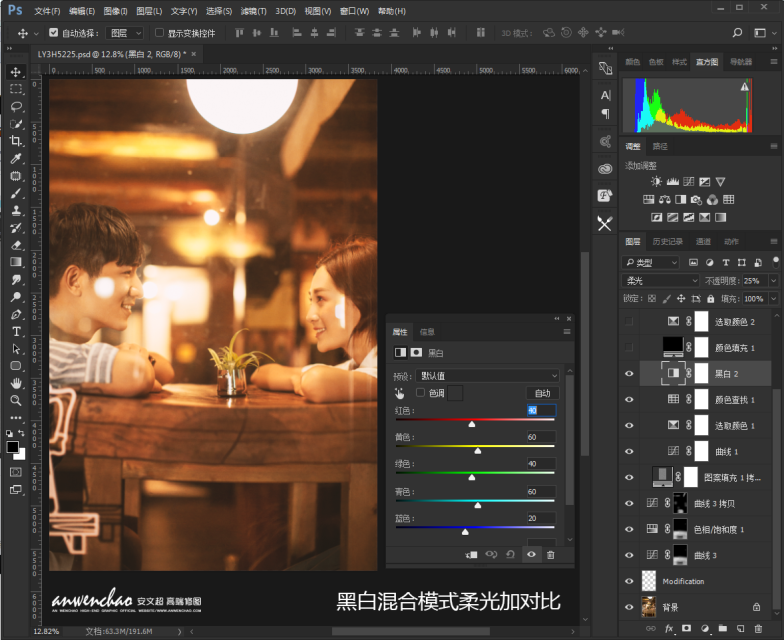Select the Gradient tool
784x640 pixels.
point(16,262)
